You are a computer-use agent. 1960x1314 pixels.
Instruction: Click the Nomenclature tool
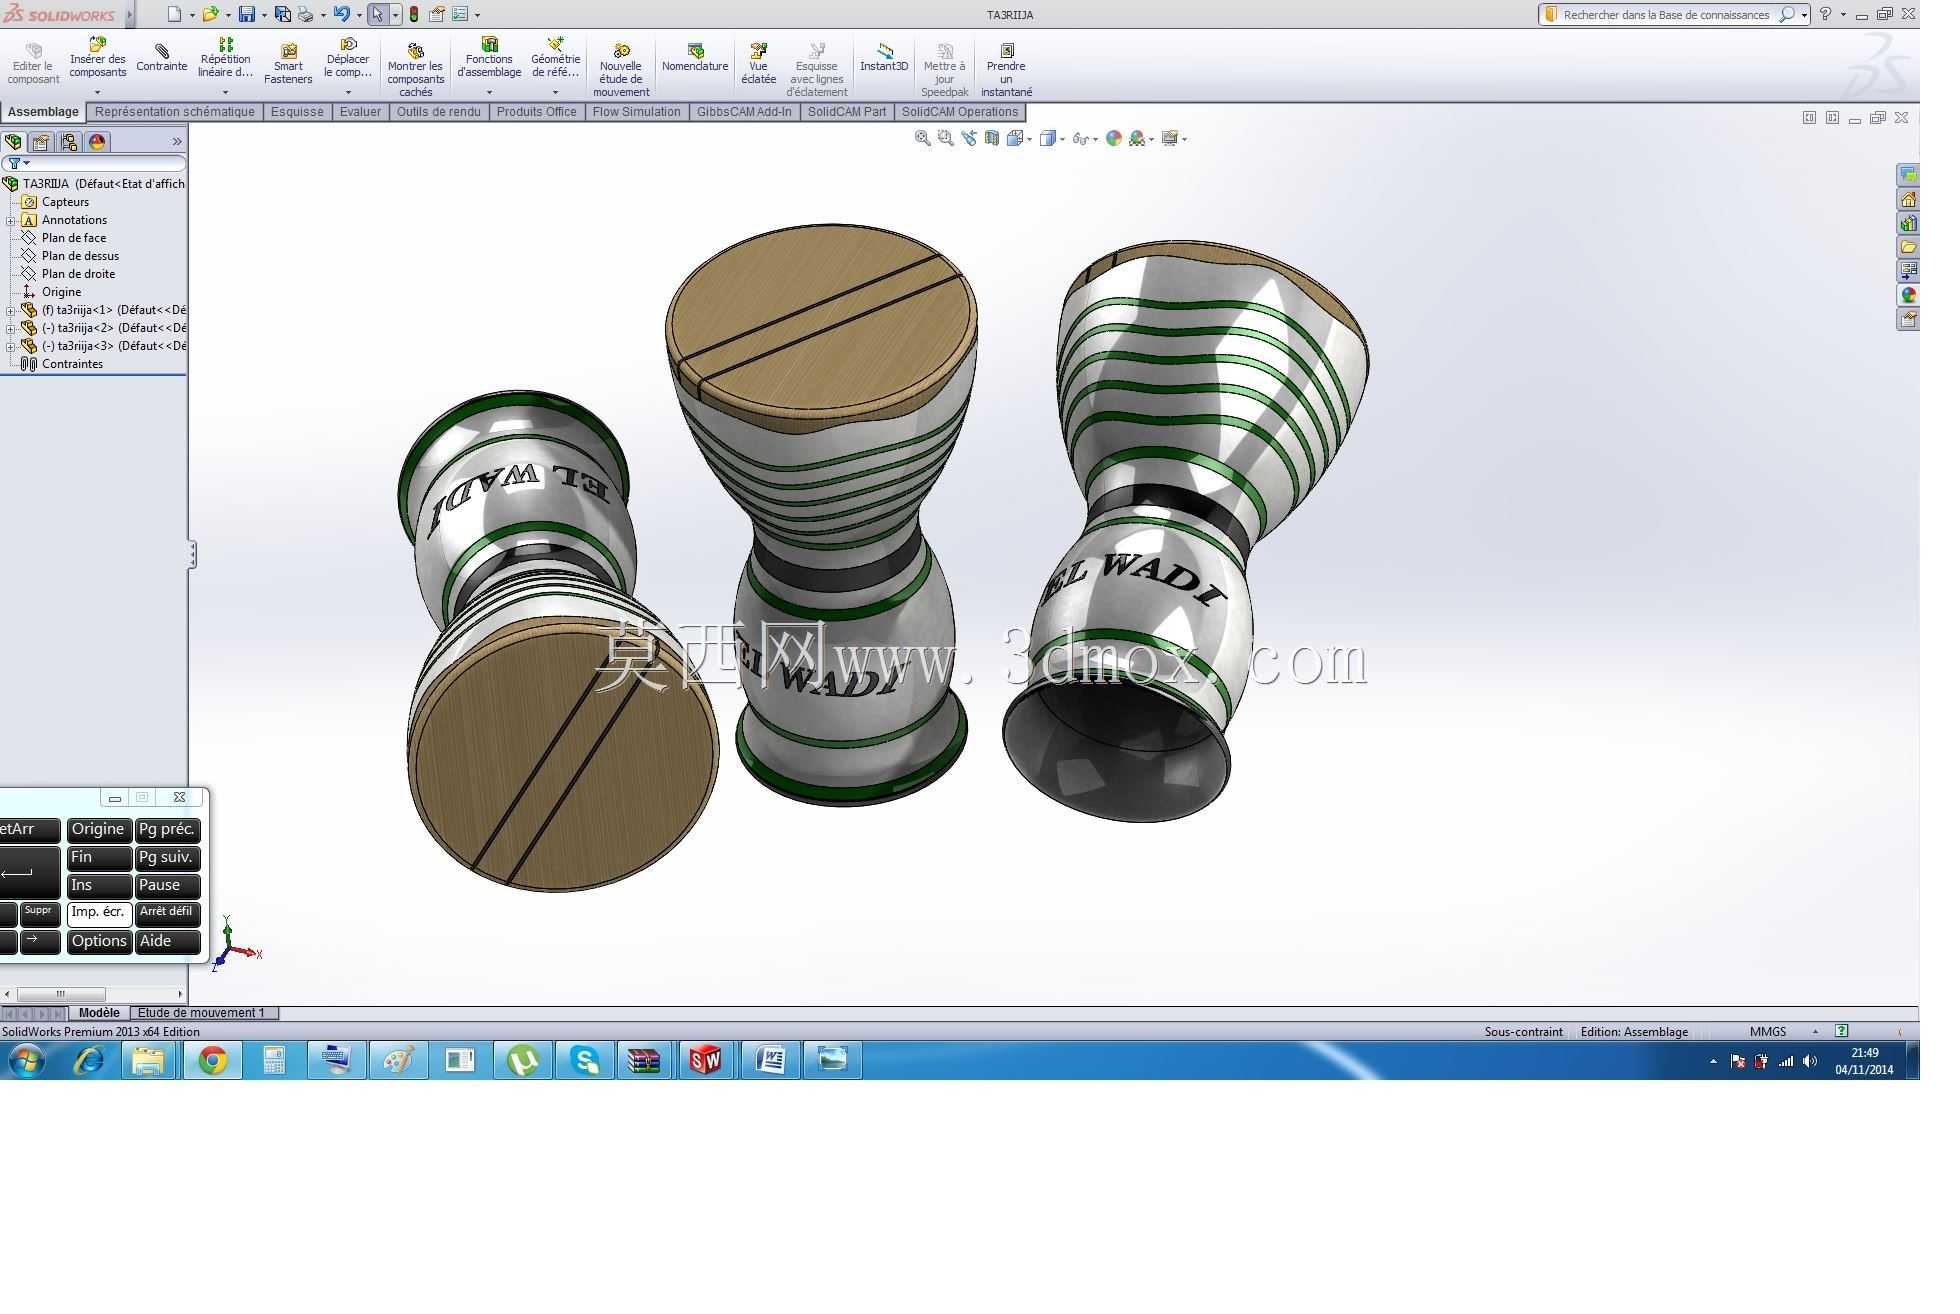pyautogui.click(x=695, y=59)
